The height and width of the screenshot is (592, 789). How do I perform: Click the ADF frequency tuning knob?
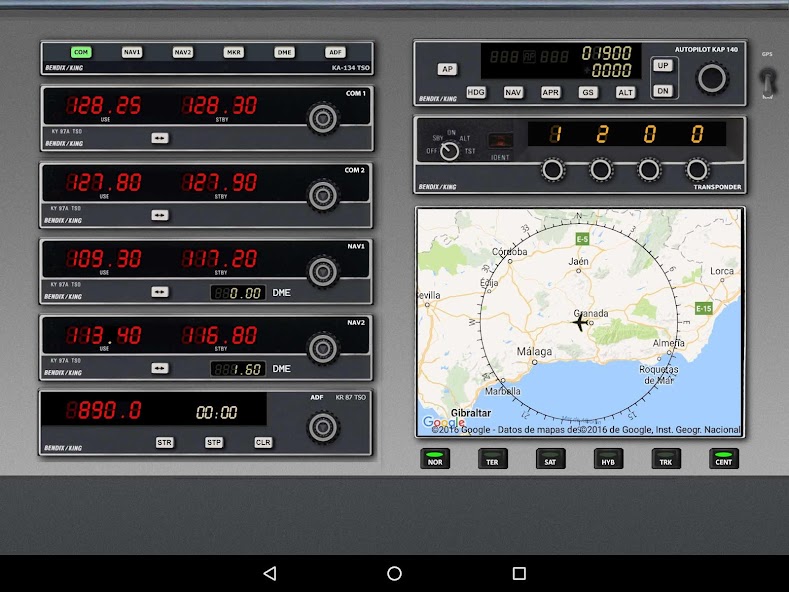pos(321,427)
